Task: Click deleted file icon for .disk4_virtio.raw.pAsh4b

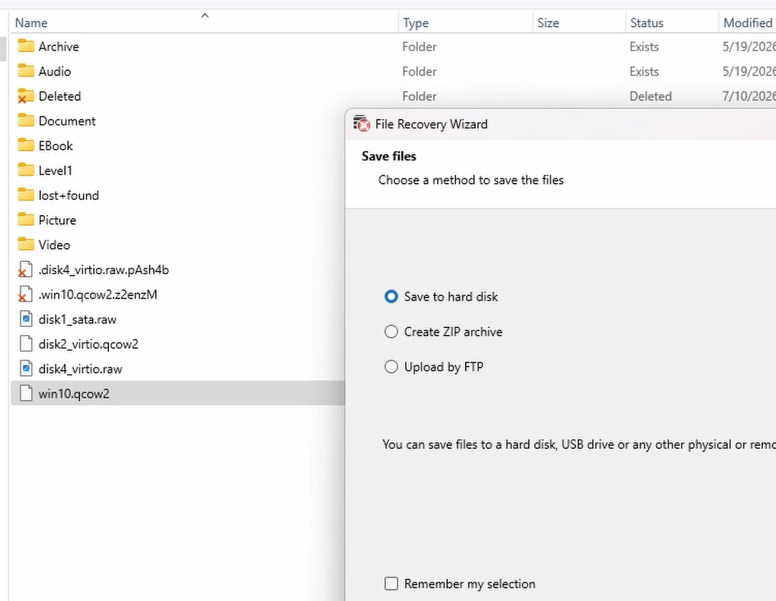Action: point(26,269)
